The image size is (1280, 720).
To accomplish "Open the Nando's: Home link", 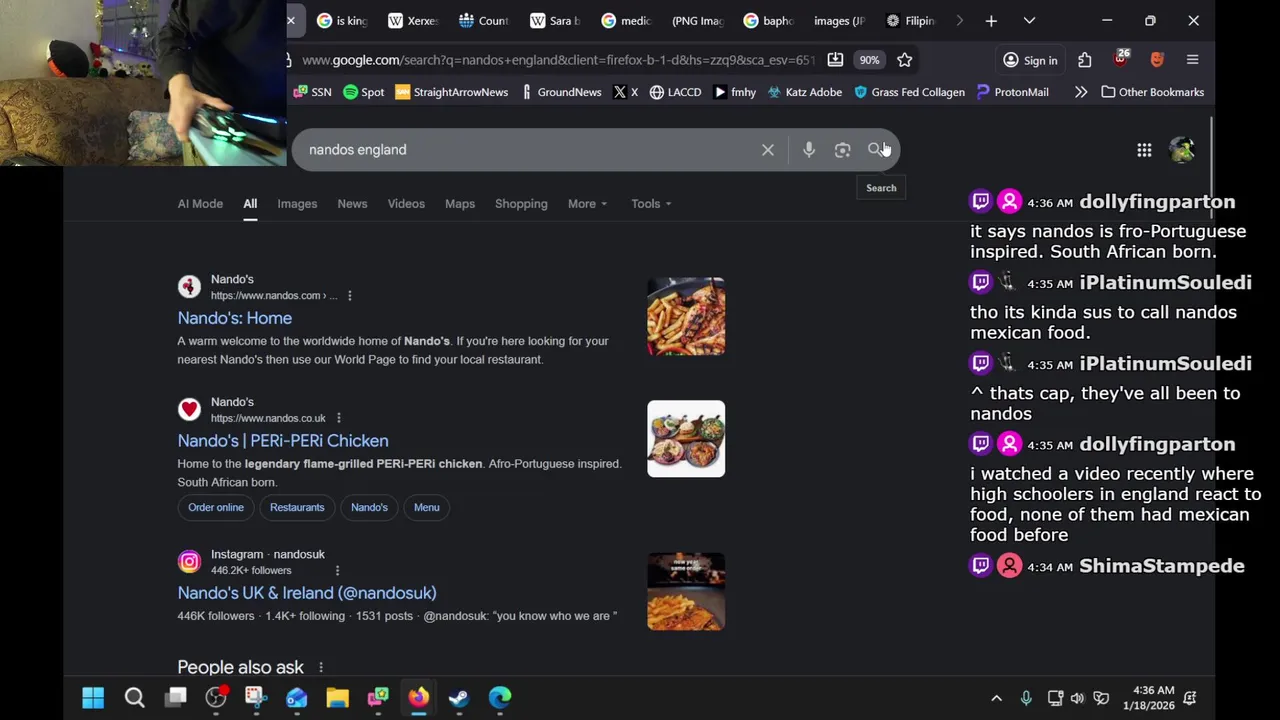I will pos(234,318).
